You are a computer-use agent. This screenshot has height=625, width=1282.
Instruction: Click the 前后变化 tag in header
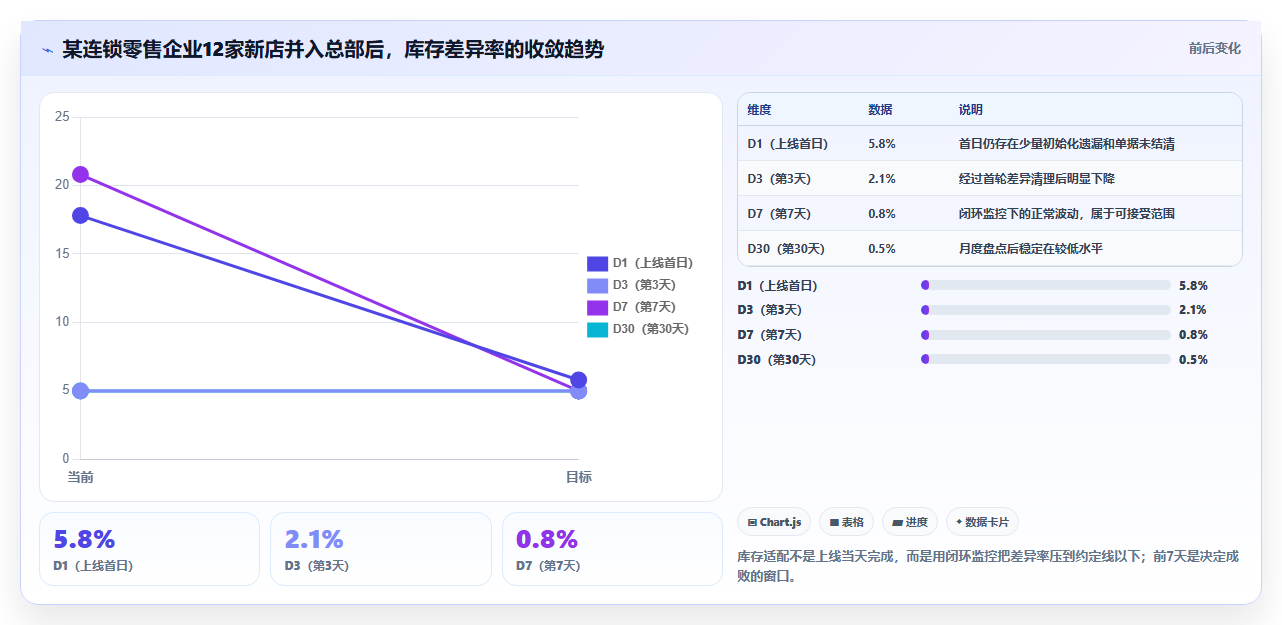click(x=1214, y=48)
